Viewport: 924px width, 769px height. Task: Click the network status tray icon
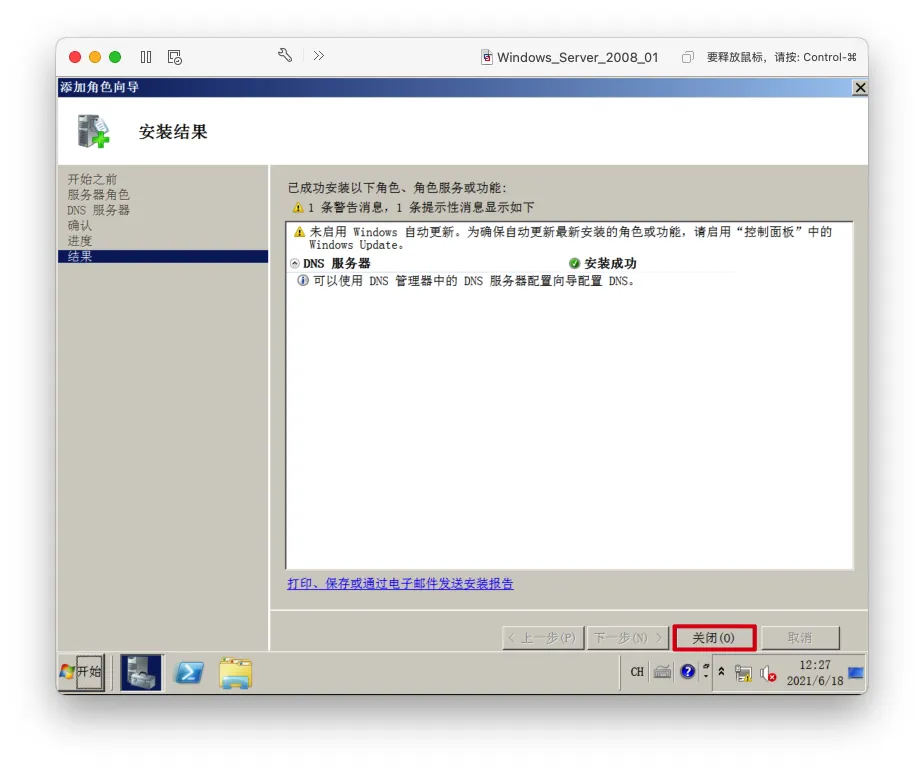coord(744,674)
